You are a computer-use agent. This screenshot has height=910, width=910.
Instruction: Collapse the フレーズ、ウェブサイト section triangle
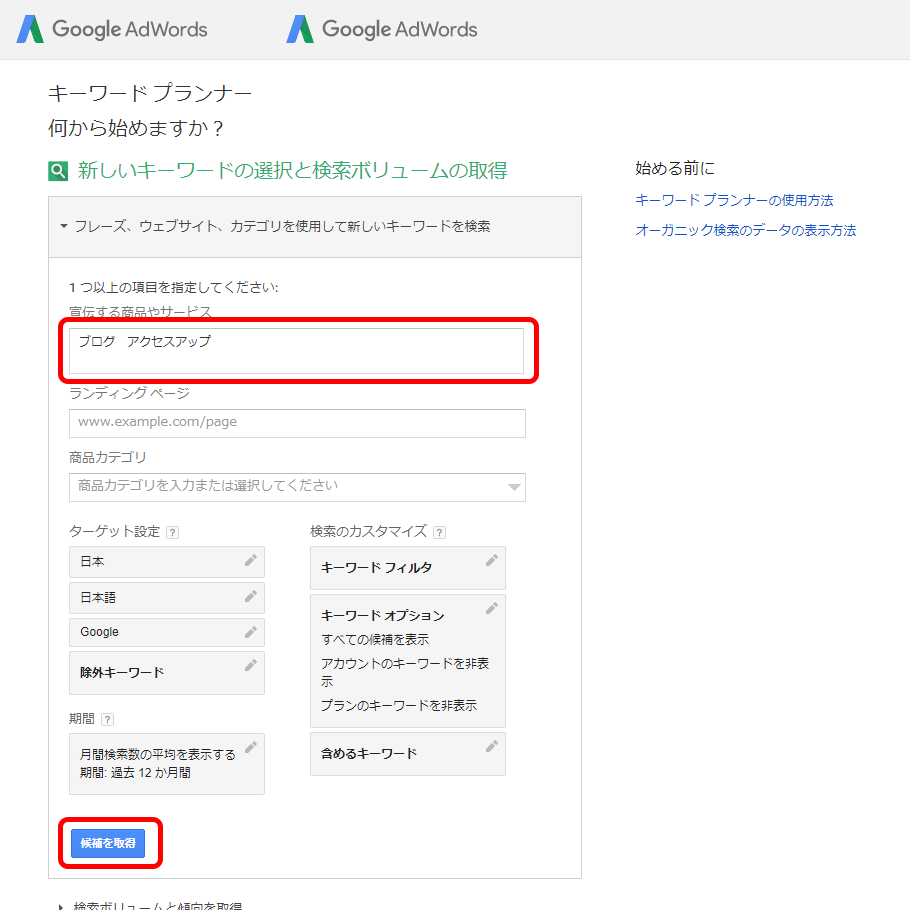tap(64, 226)
